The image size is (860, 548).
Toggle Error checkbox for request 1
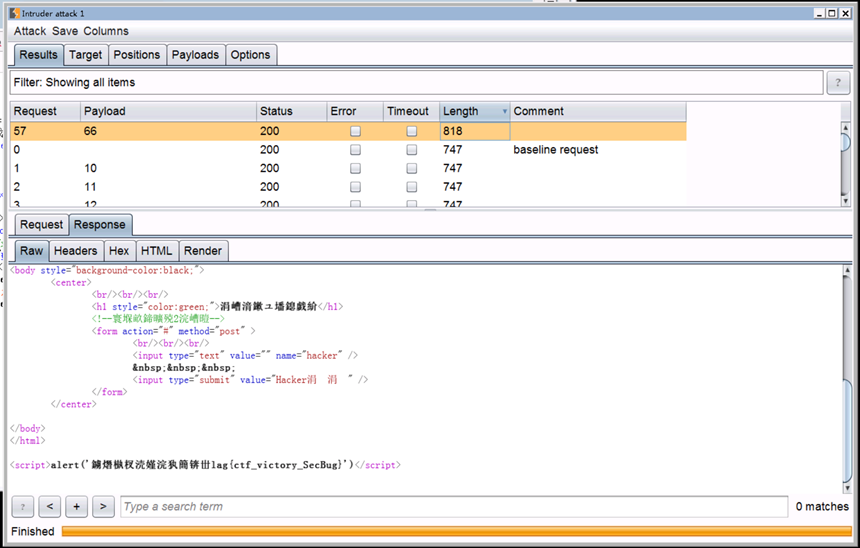click(355, 168)
